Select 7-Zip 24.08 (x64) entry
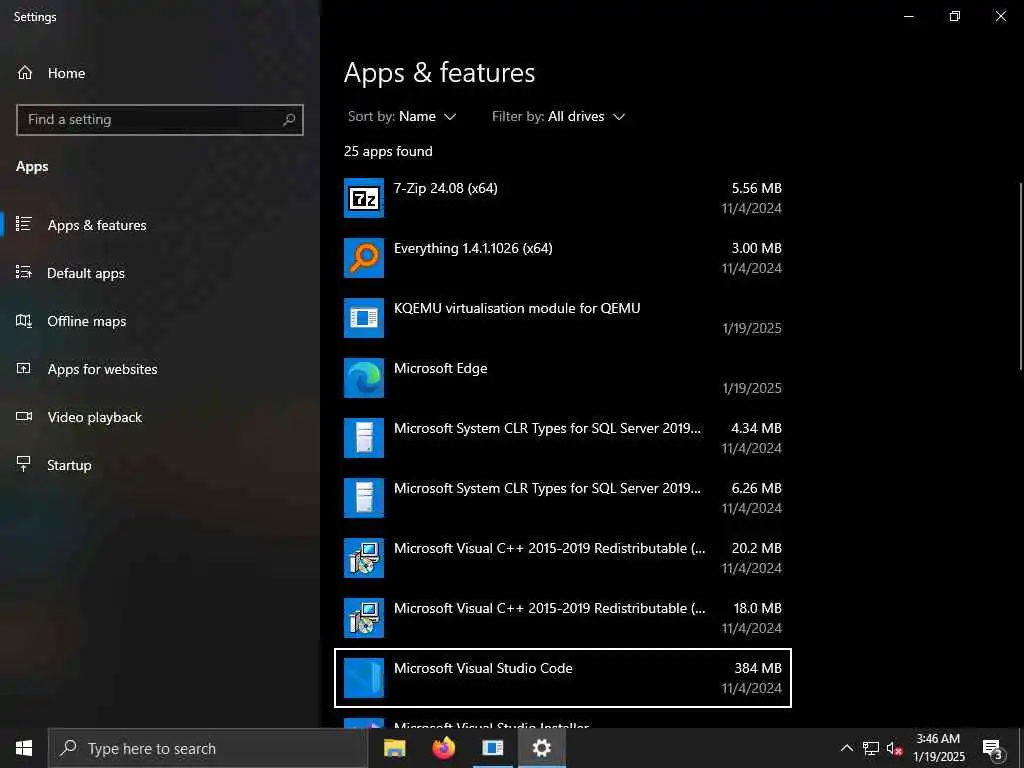This screenshot has width=1024, height=768. click(x=563, y=197)
